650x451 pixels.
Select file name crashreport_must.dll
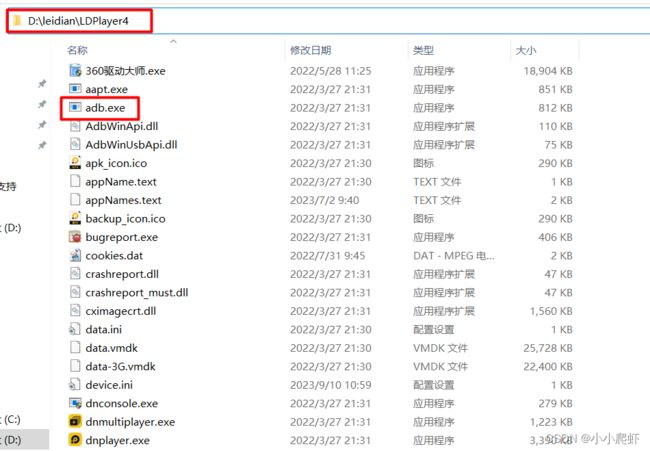click(137, 293)
